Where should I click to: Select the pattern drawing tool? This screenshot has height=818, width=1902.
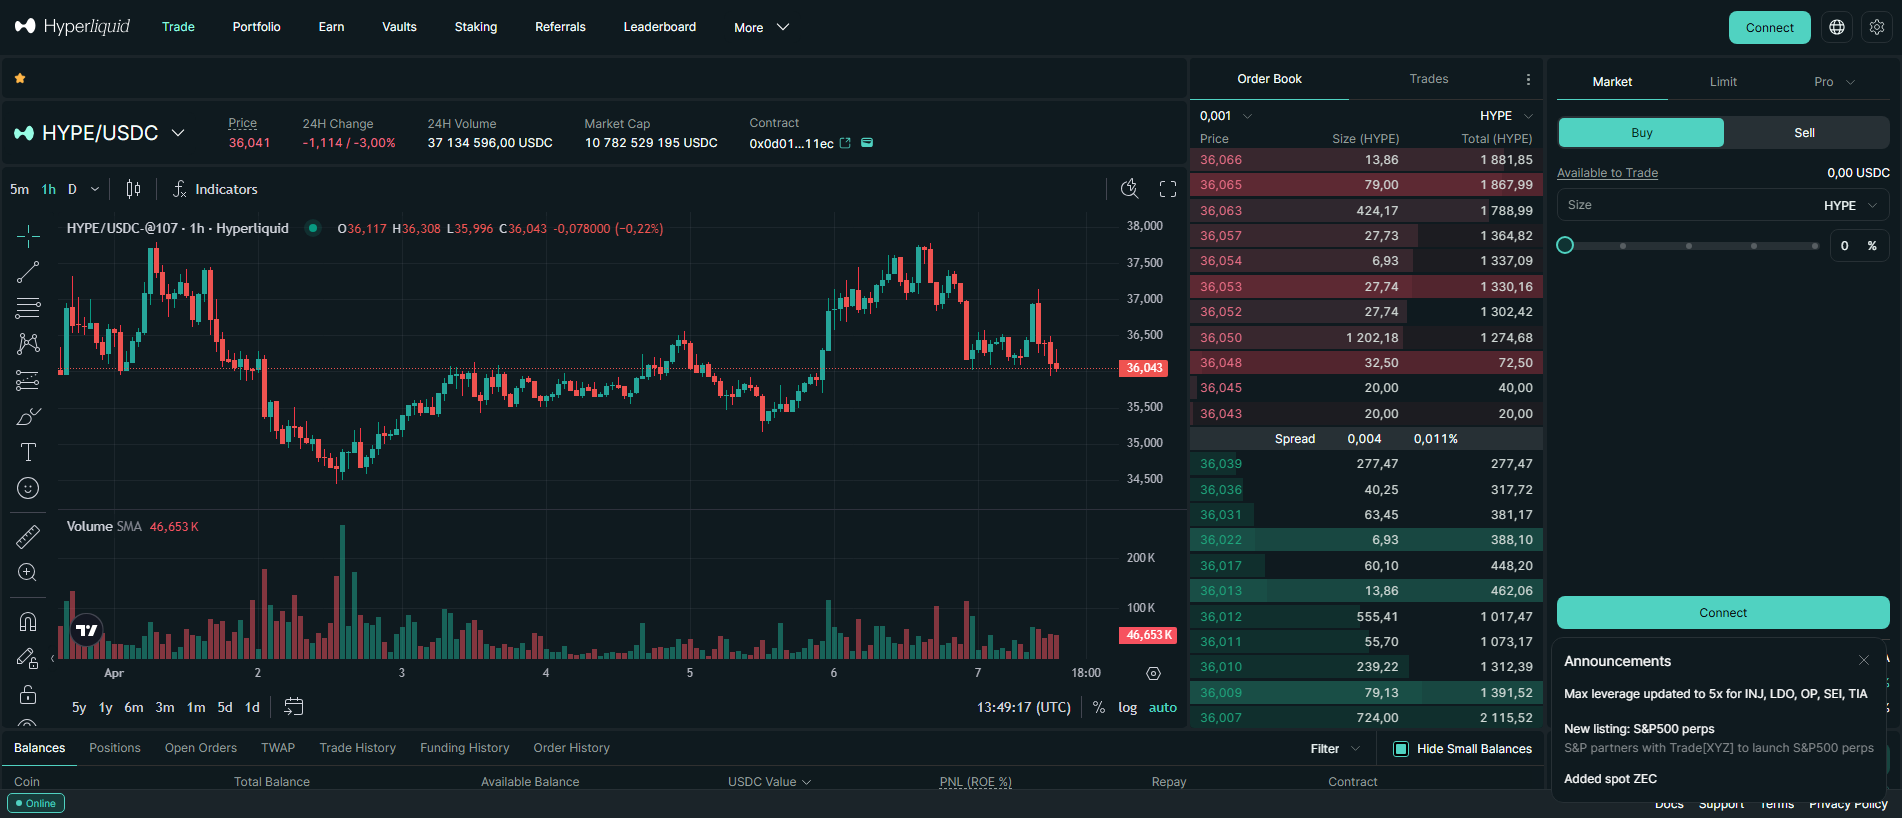[28, 344]
